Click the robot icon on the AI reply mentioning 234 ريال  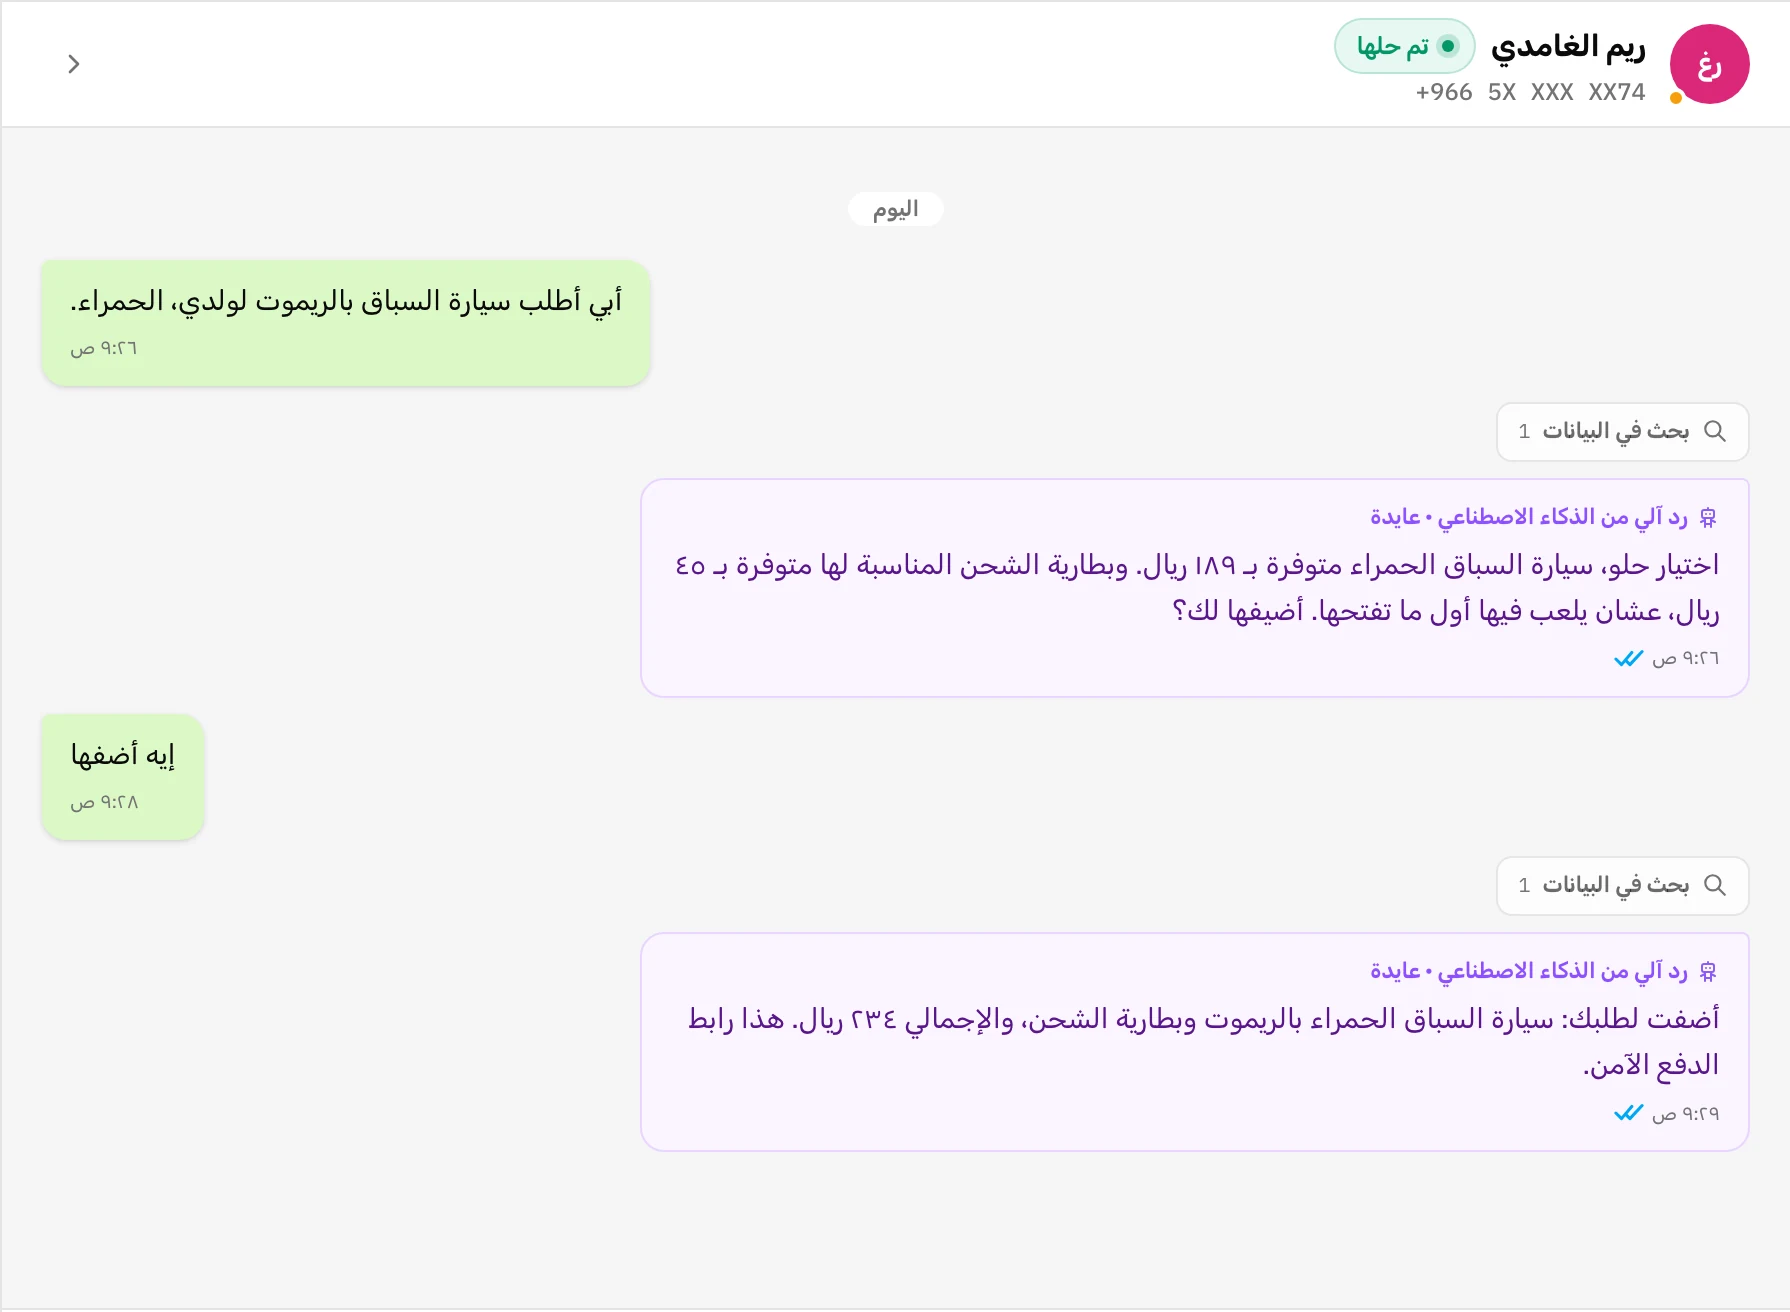[1708, 971]
